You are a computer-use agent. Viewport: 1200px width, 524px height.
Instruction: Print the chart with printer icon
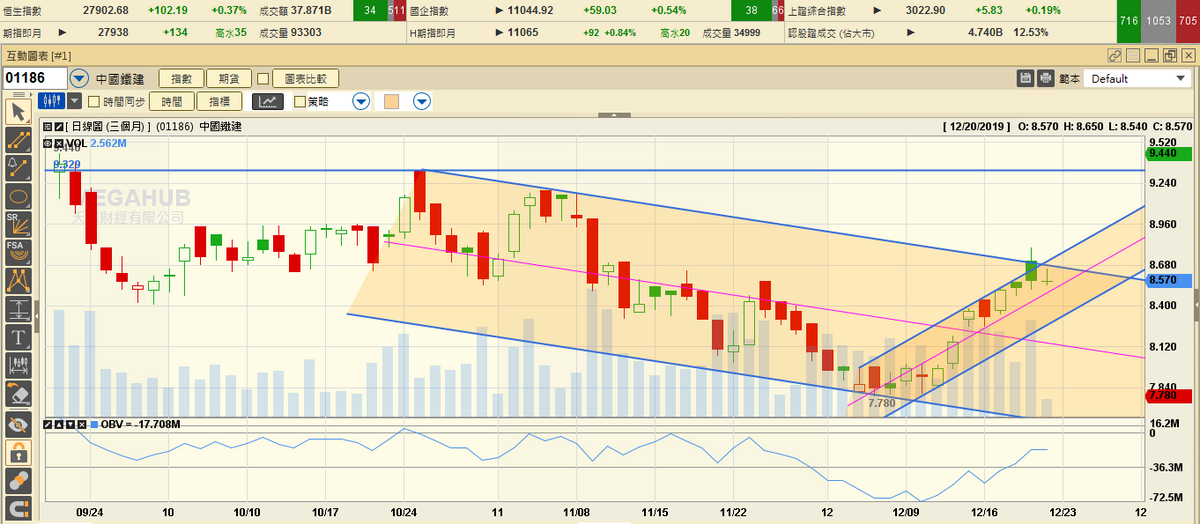pos(1046,78)
